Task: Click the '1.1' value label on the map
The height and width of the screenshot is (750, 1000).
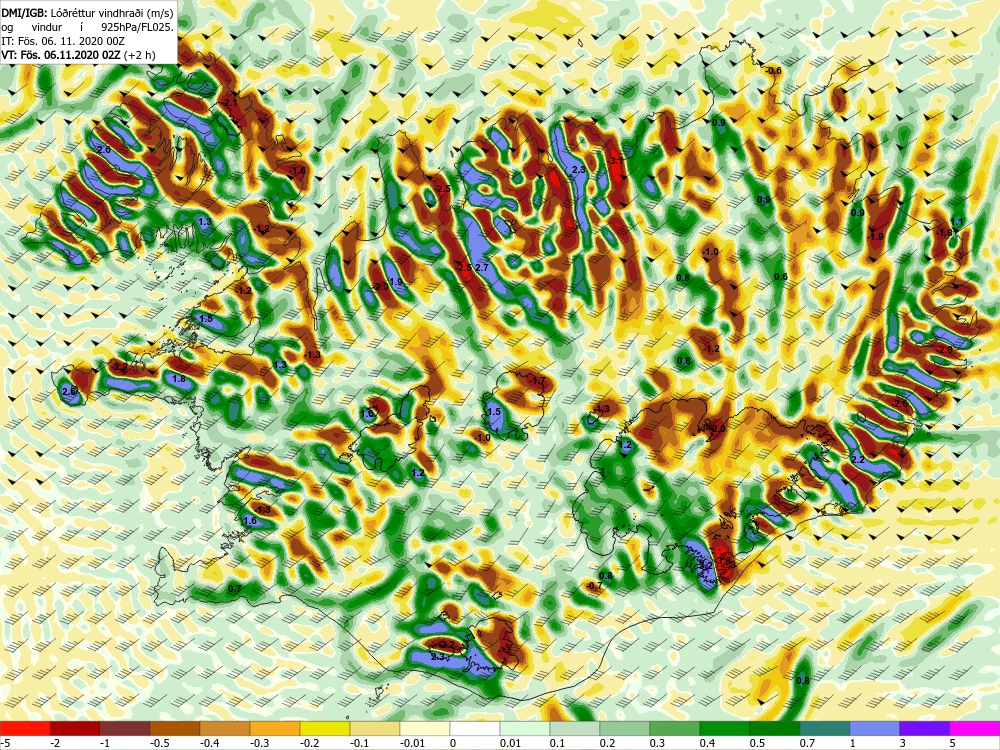Action: point(957,221)
